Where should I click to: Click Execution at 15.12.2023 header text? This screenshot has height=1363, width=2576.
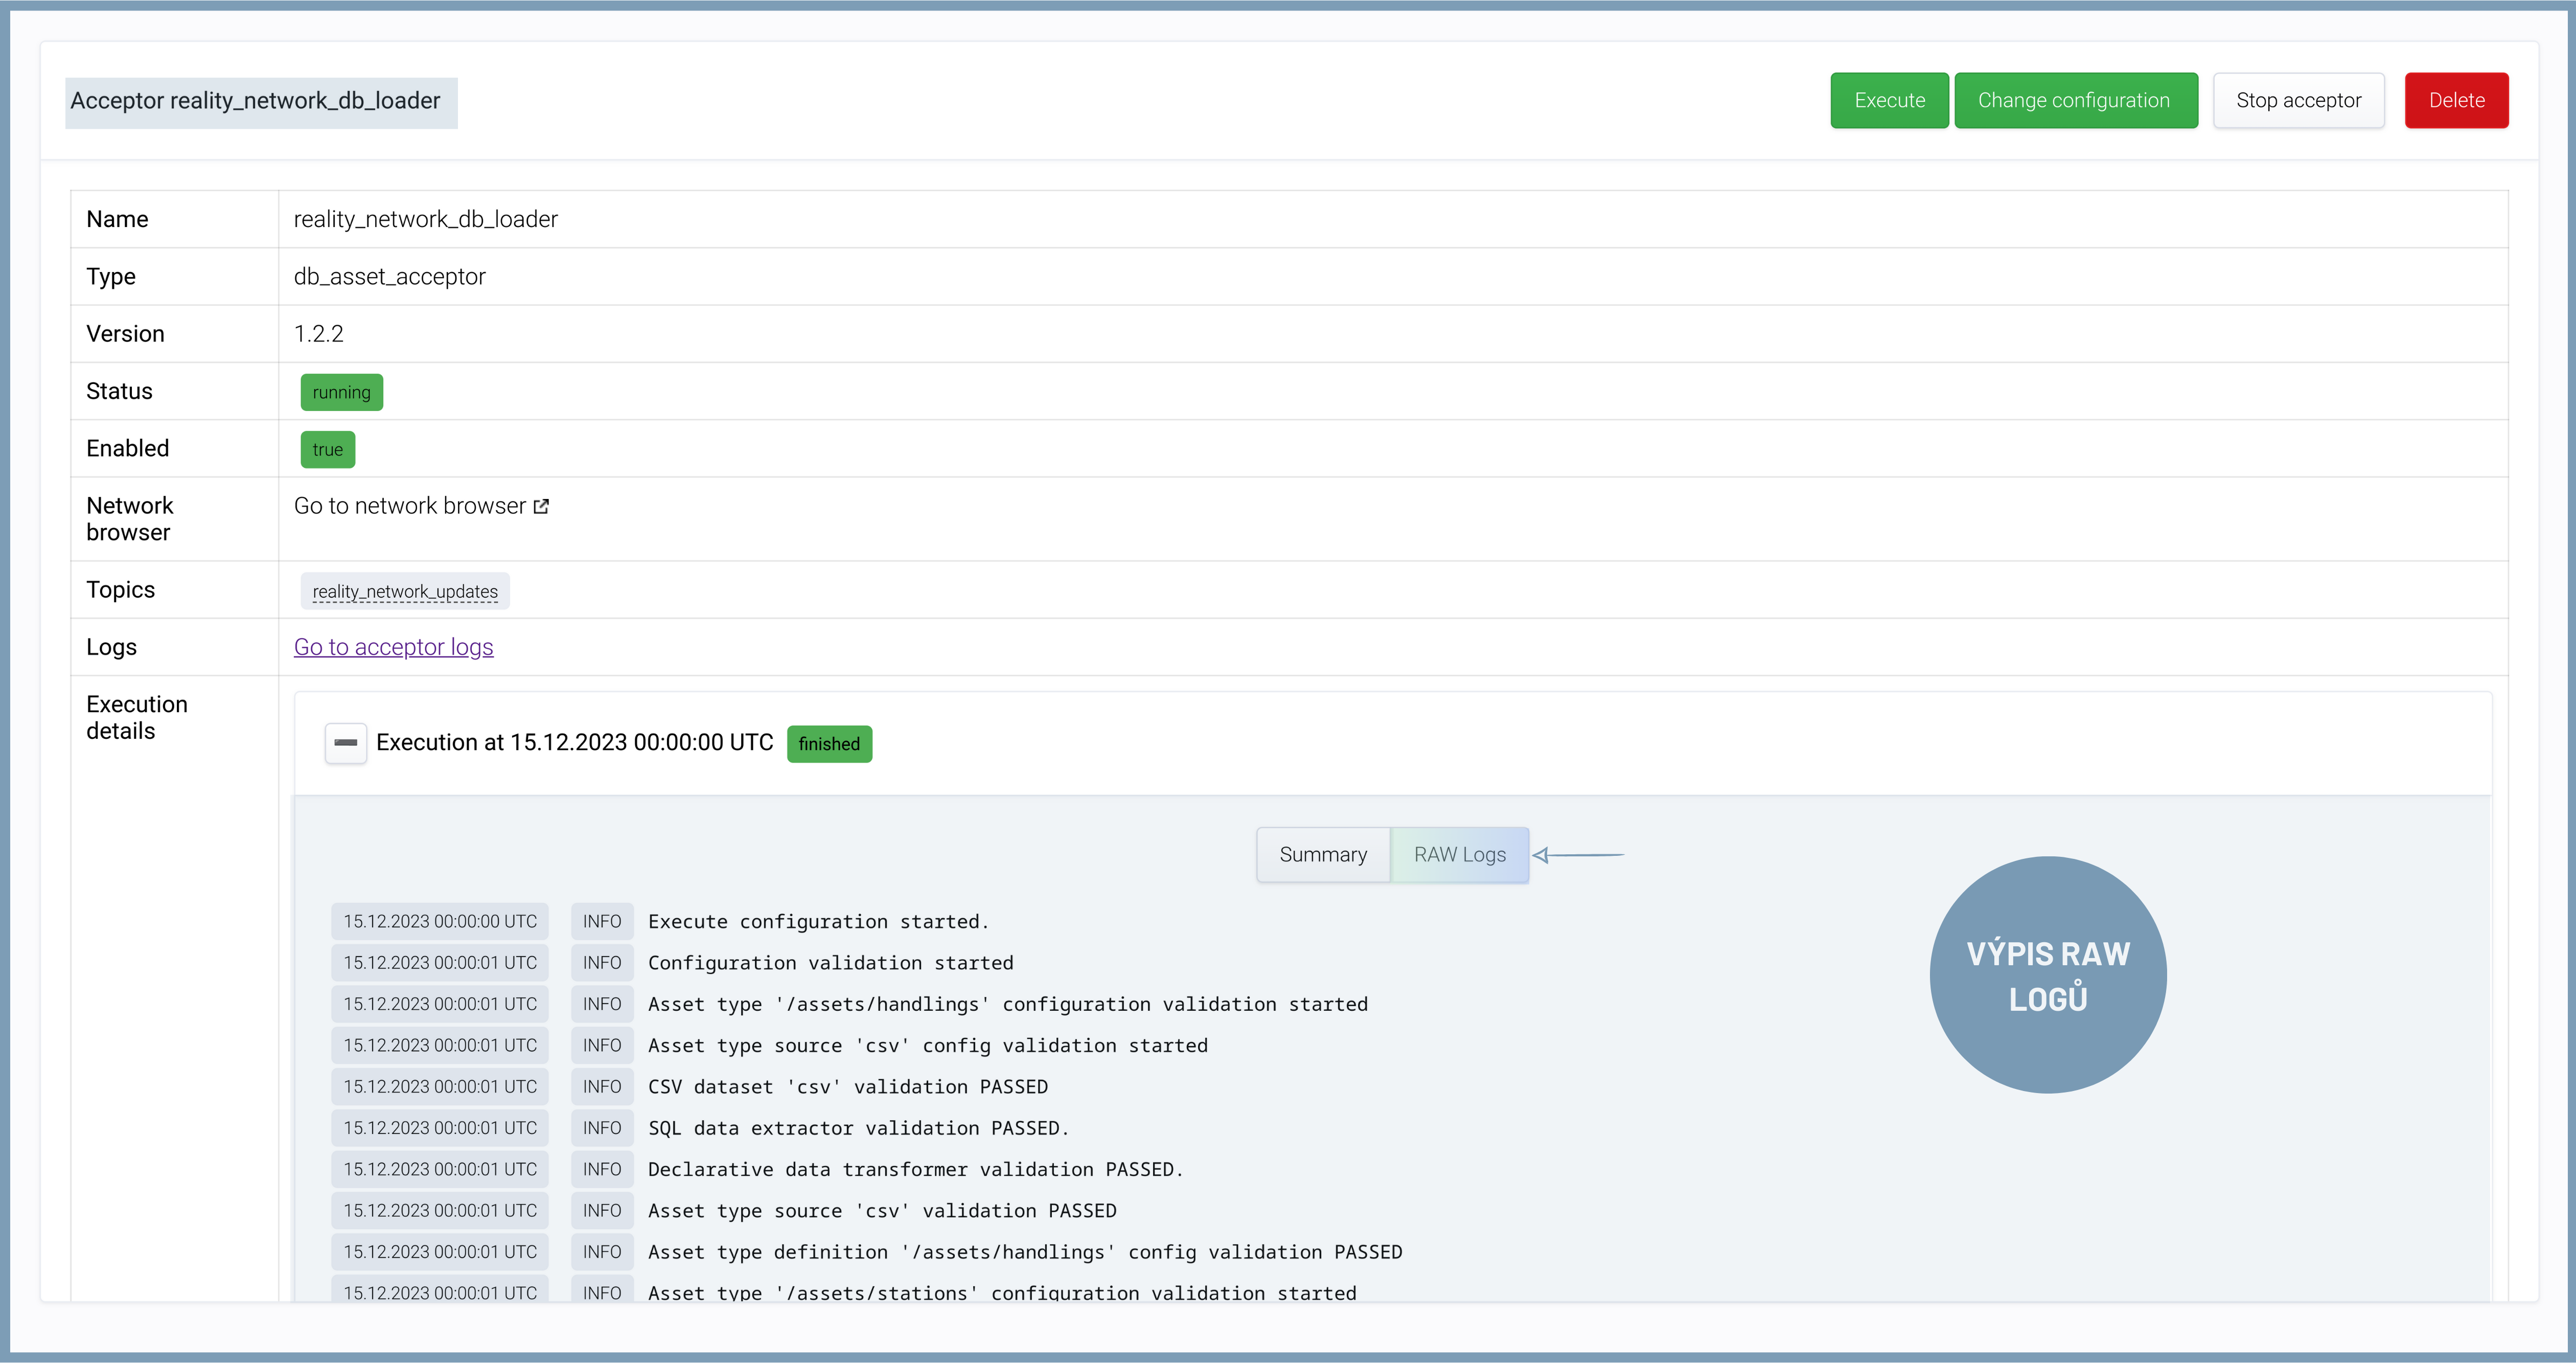(574, 743)
